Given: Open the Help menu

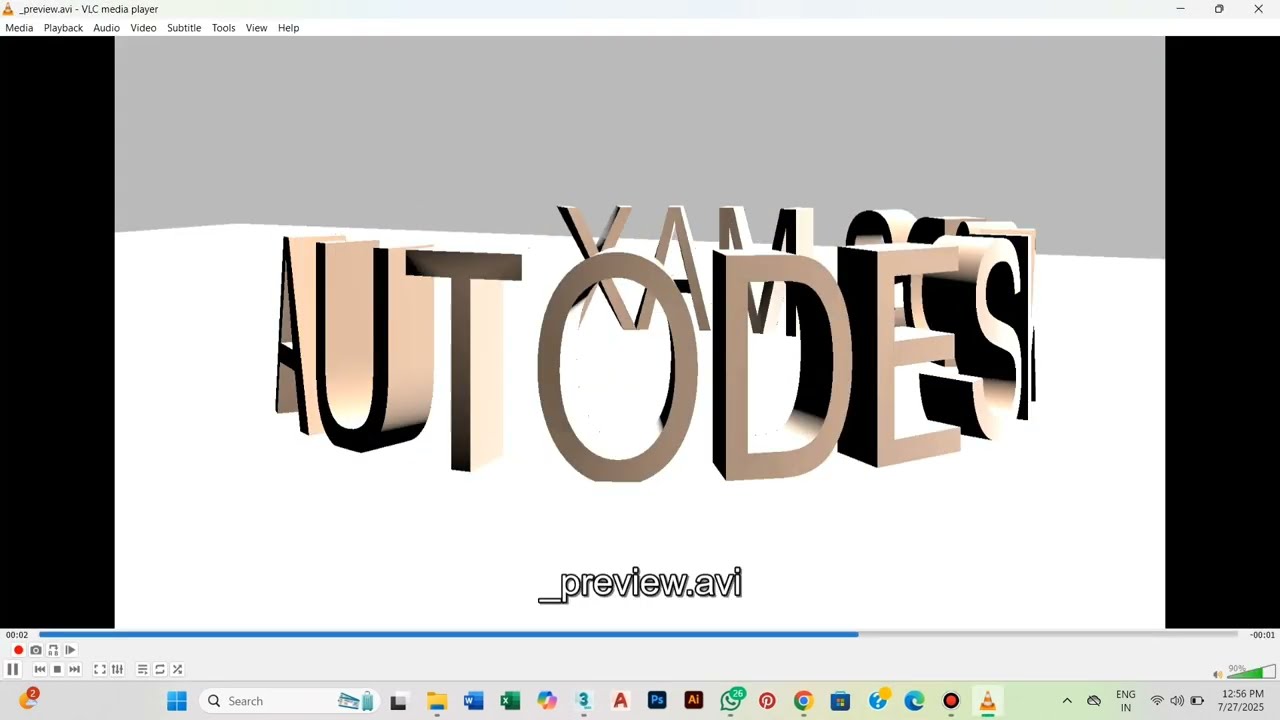Looking at the screenshot, I should click(288, 28).
